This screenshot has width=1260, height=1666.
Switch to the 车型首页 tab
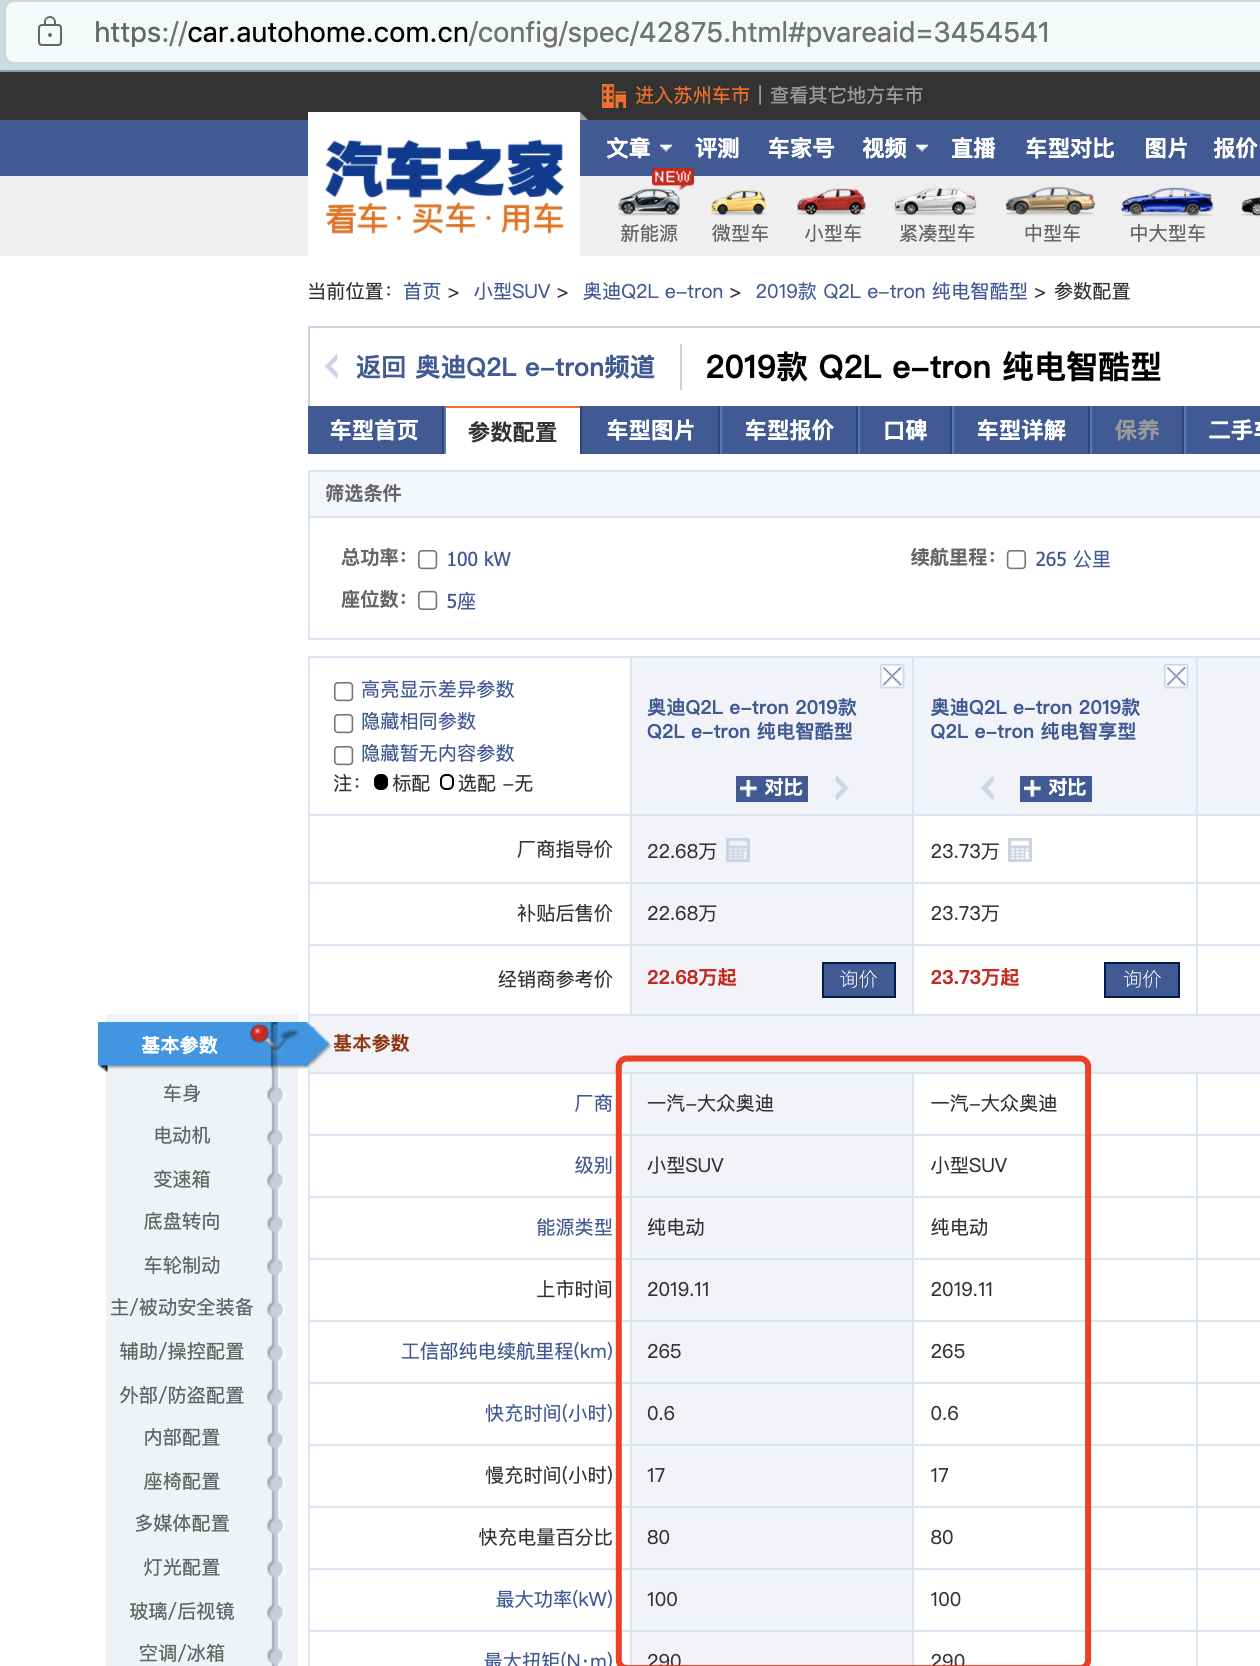[x=375, y=430]
